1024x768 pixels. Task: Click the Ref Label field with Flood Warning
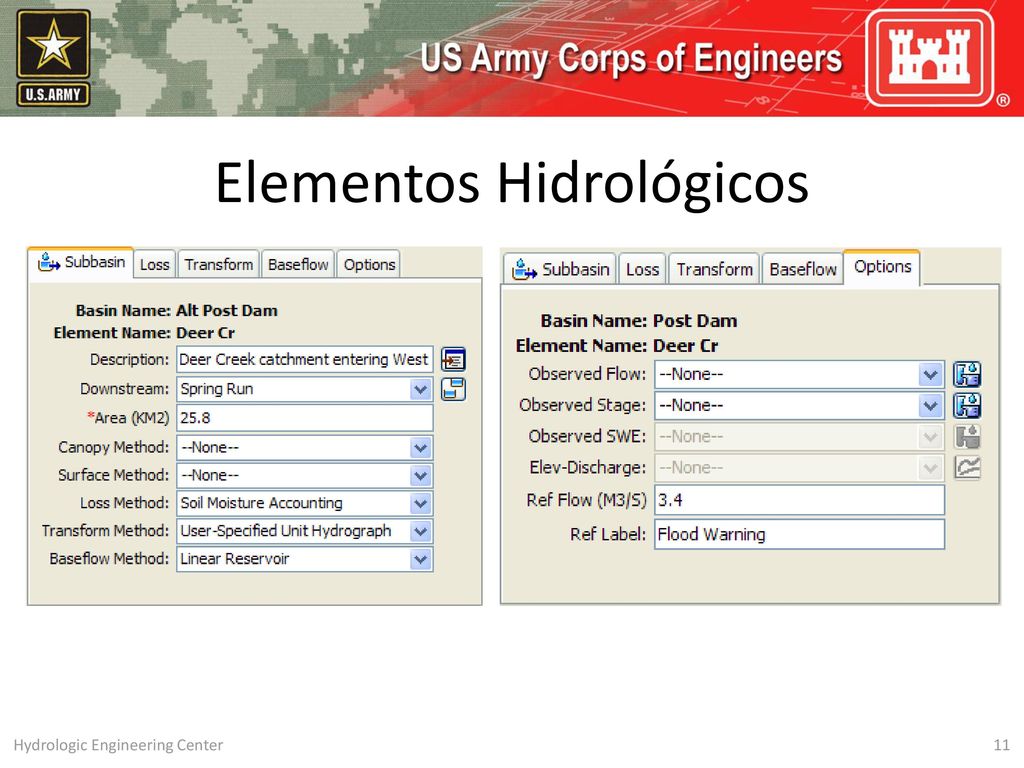tap(799, 534)
